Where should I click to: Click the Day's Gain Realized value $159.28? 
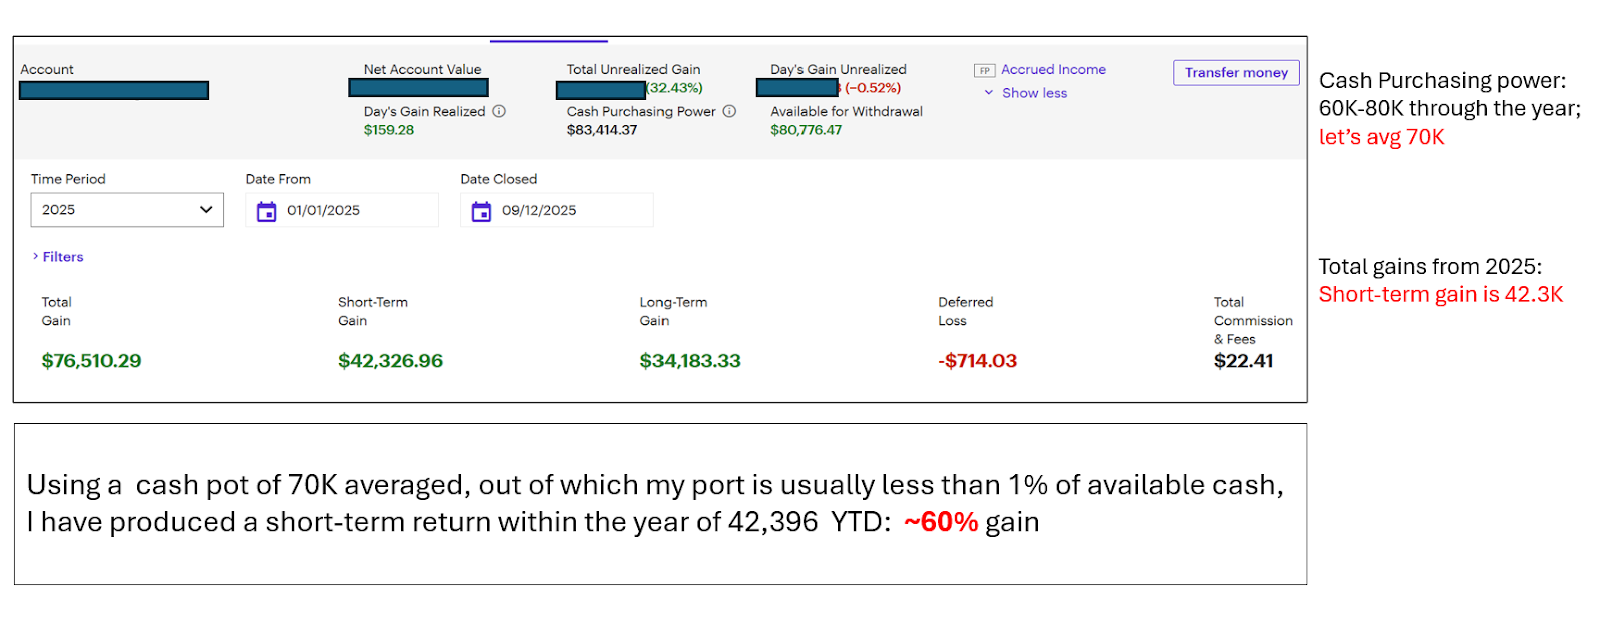(389, 130)
